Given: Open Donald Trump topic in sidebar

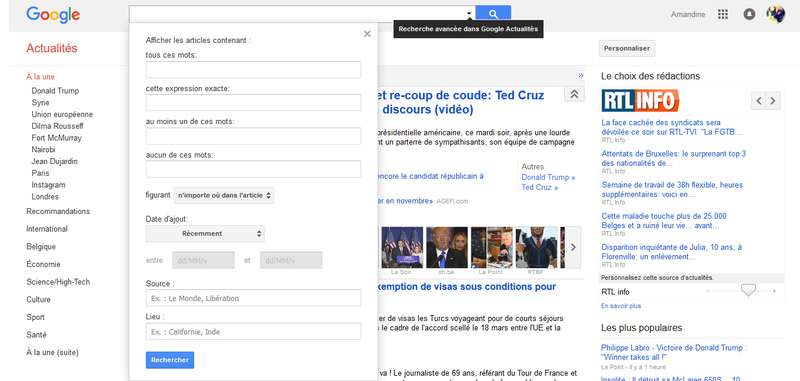Looking at the screenshot, I should pyautogui.click(x=55, y=91).
